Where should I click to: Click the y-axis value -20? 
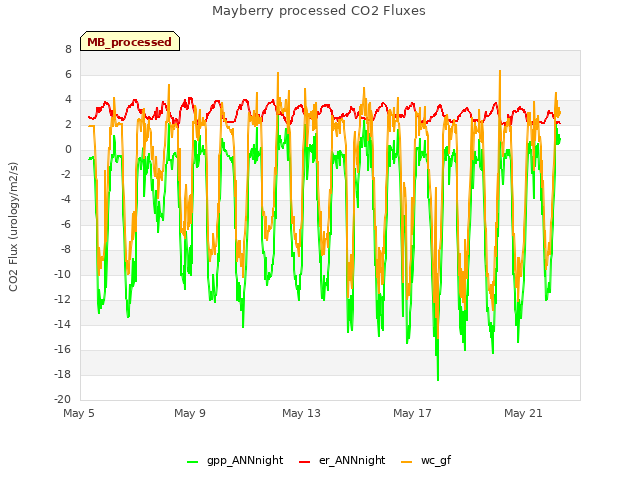pyautogui.click(x=63, y=400)
